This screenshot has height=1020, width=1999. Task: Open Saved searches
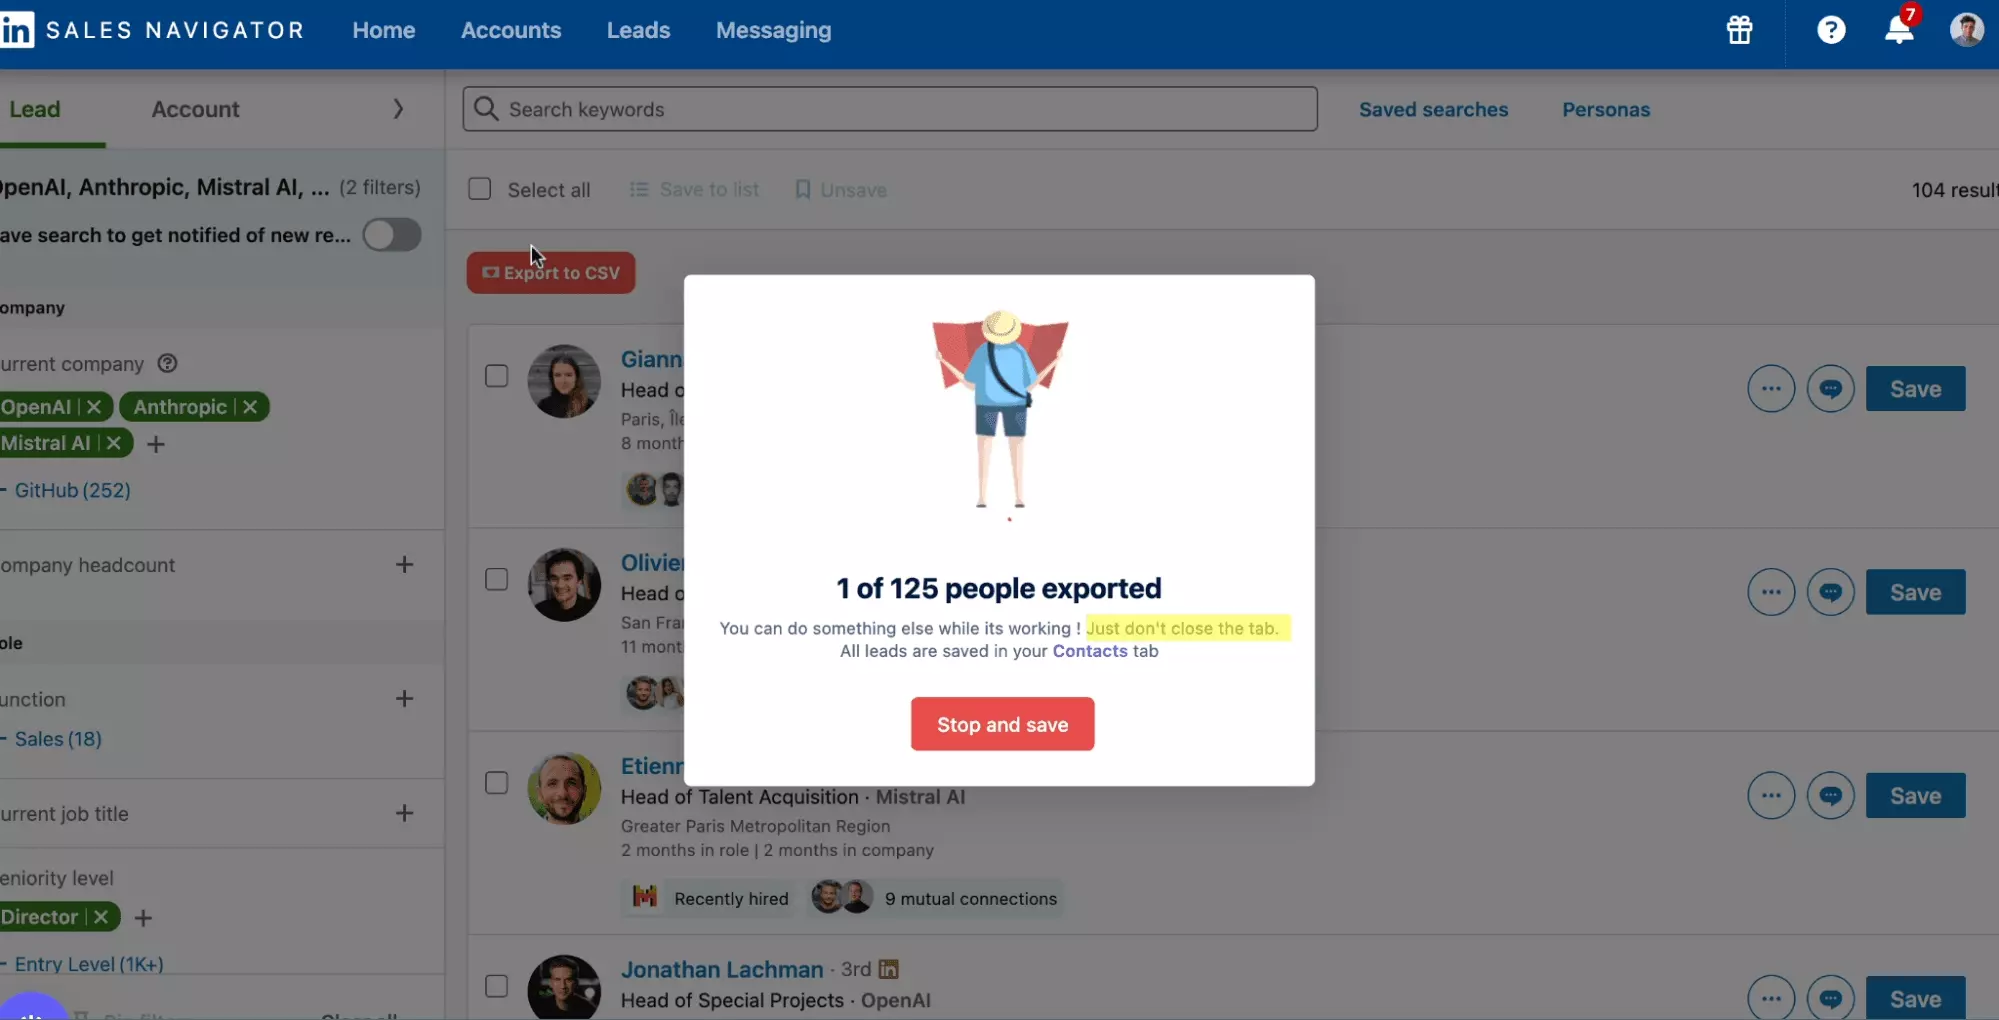[x=1432, y=109]
